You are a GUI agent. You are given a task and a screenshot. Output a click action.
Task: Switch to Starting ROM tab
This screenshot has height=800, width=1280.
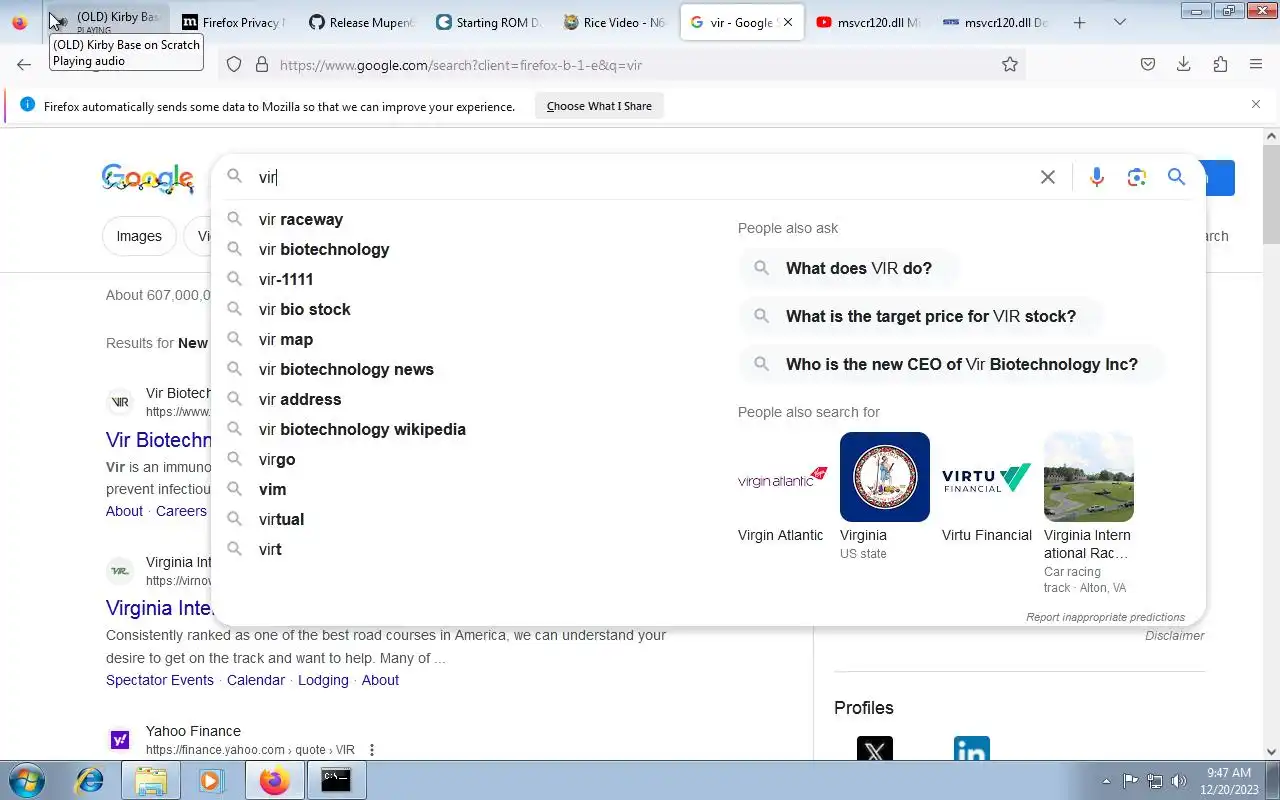click(x=489, y=22)
